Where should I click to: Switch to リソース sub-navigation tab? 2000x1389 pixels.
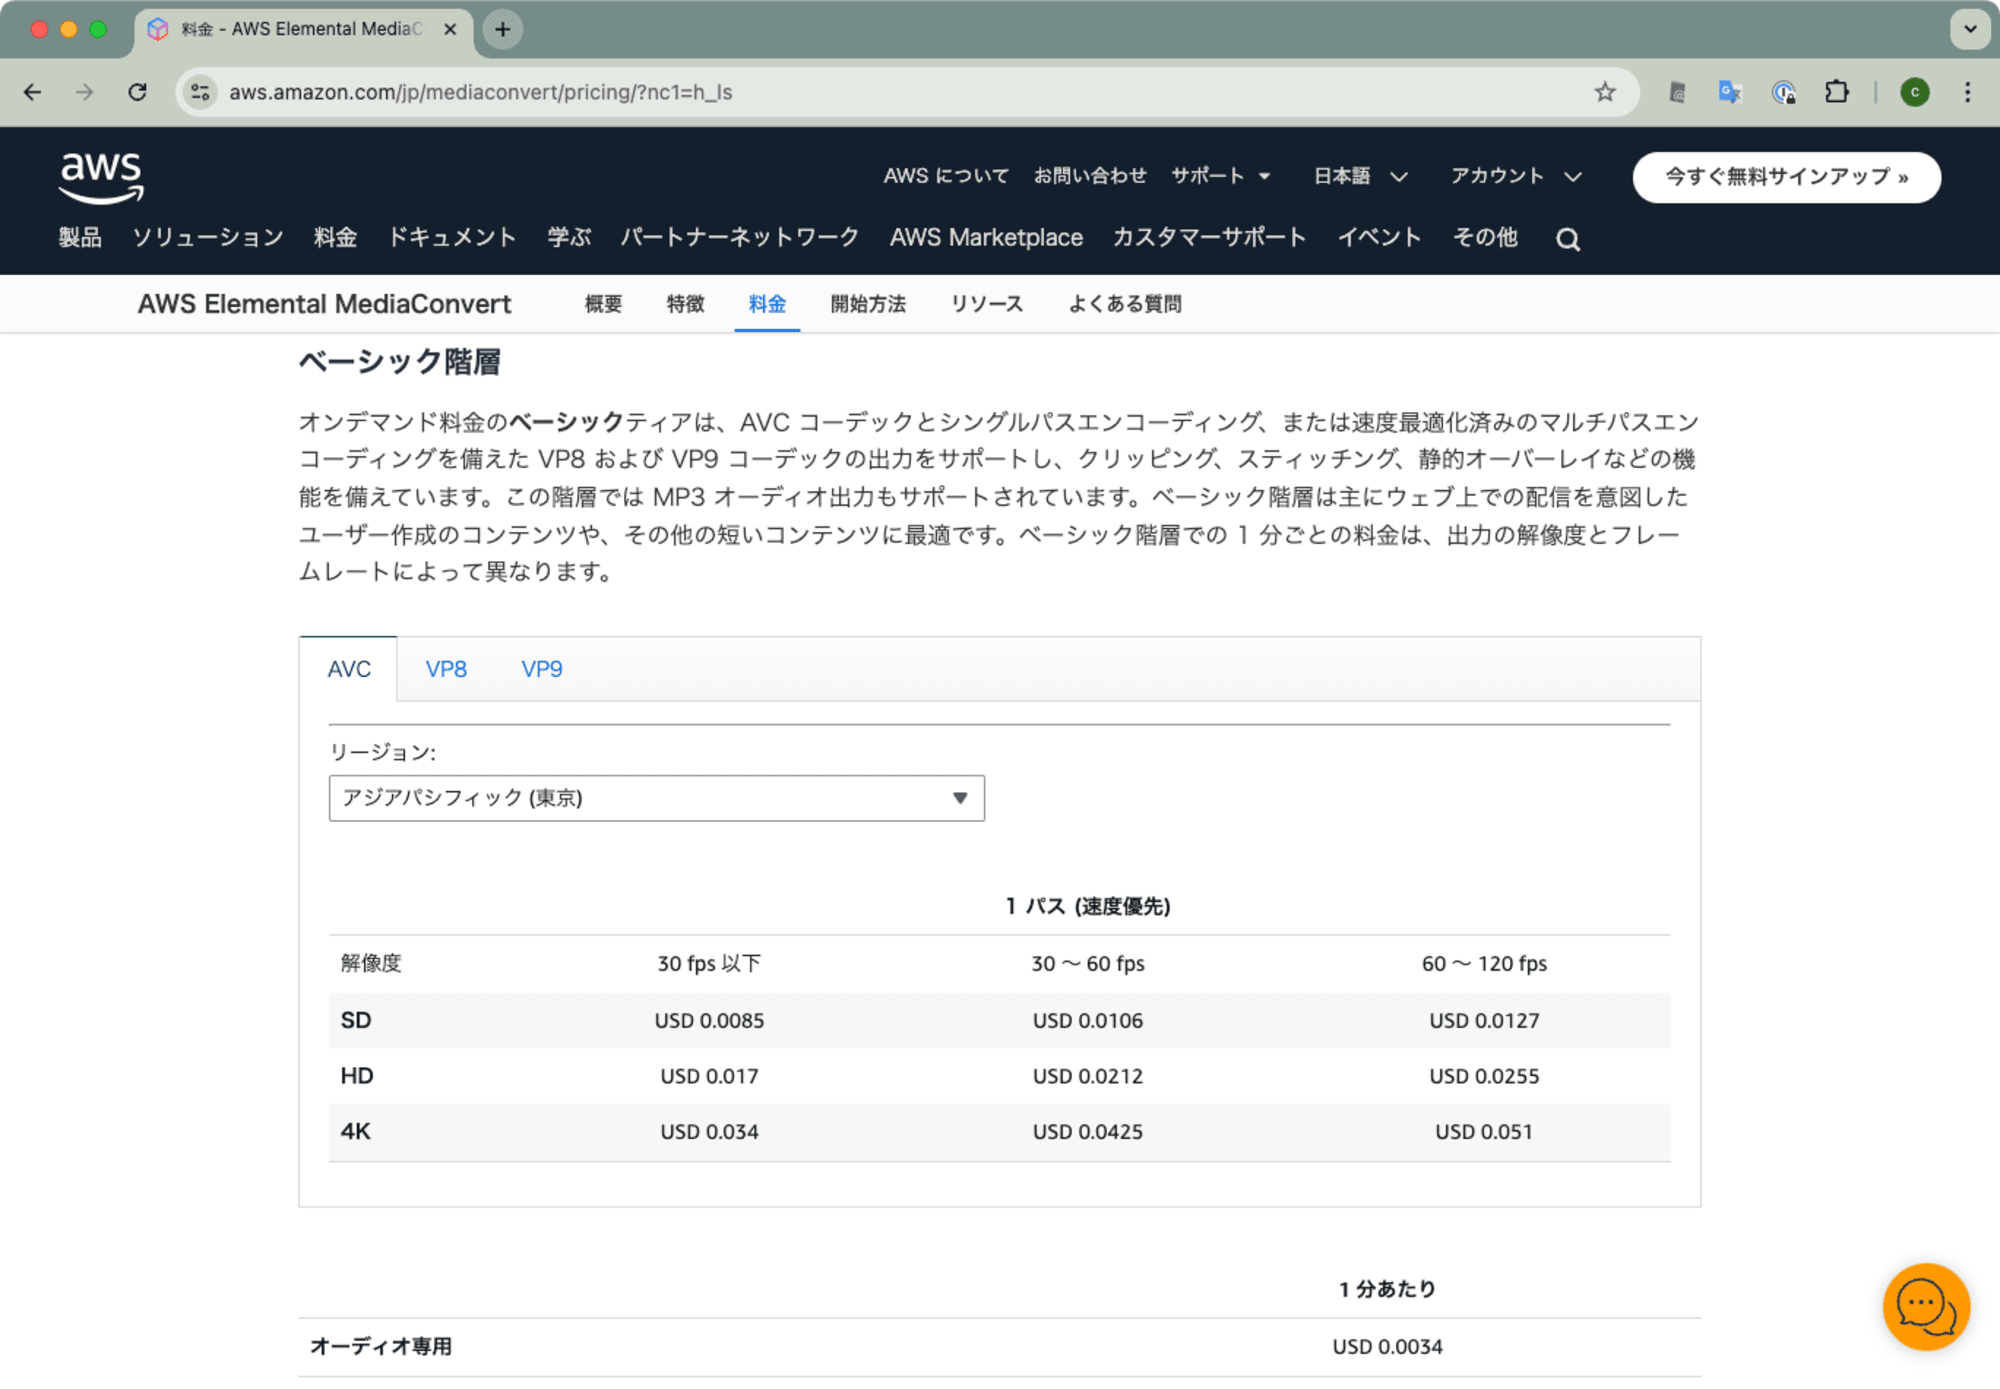click(987, 304)
